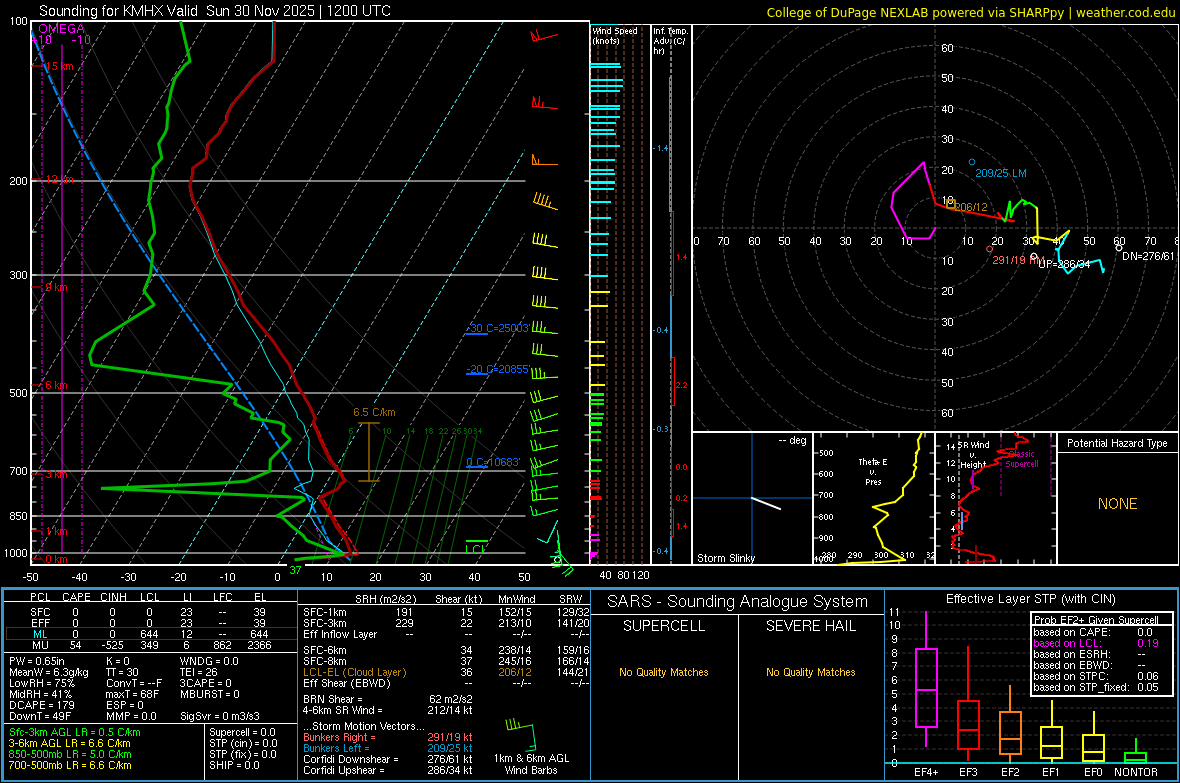Click the magenta EF4+ box plot
The image size is (1180, 783).
point(926,680)
